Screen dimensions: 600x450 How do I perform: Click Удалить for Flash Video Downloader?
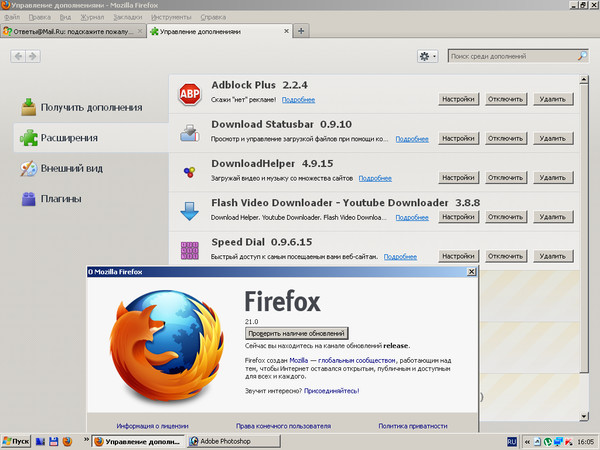[x=553, y=217]
